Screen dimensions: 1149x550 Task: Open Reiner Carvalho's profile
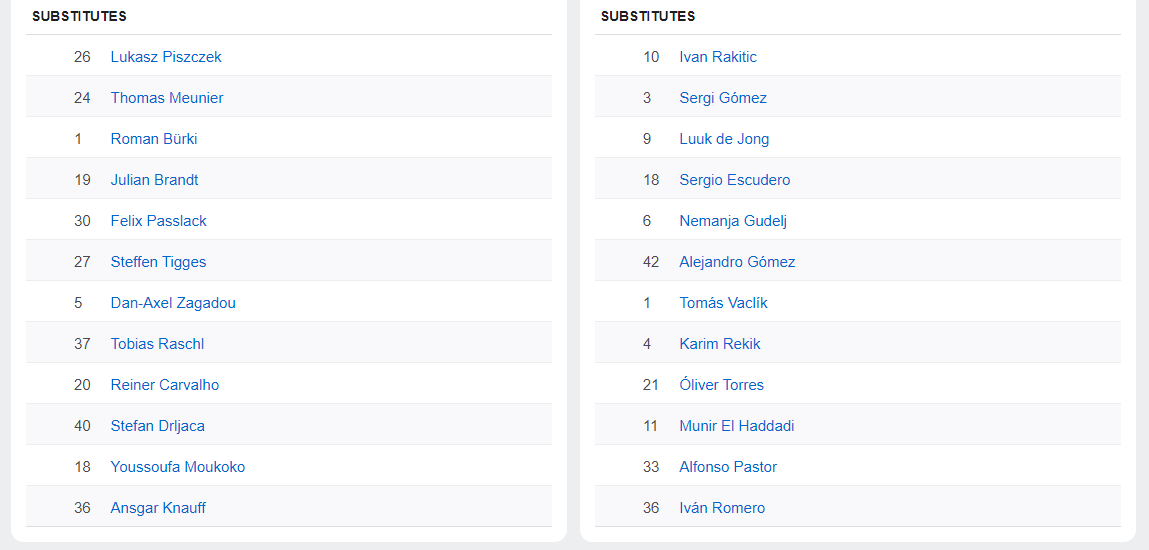(x=165, y=385)
